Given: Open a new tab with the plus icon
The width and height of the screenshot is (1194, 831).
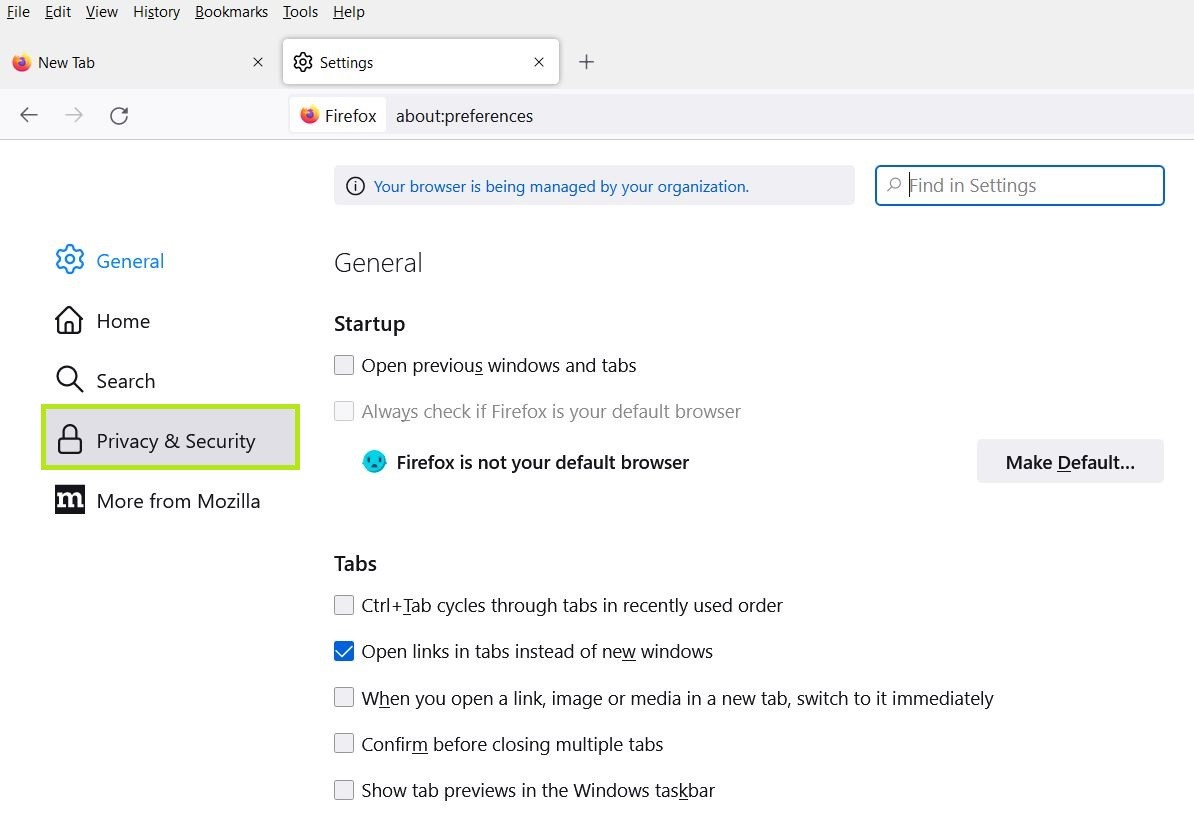Looking at the screenshot, I should (x=586, y=62).
